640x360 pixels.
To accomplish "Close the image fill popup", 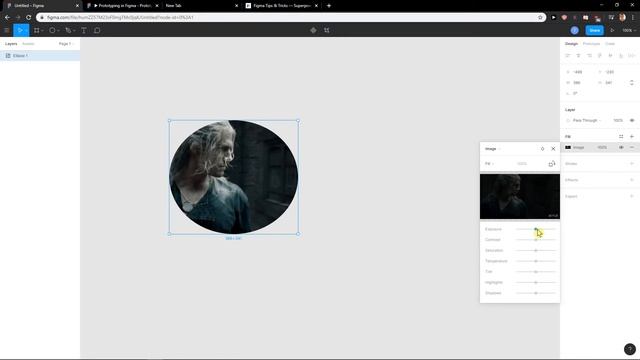I will pos(553,149).
